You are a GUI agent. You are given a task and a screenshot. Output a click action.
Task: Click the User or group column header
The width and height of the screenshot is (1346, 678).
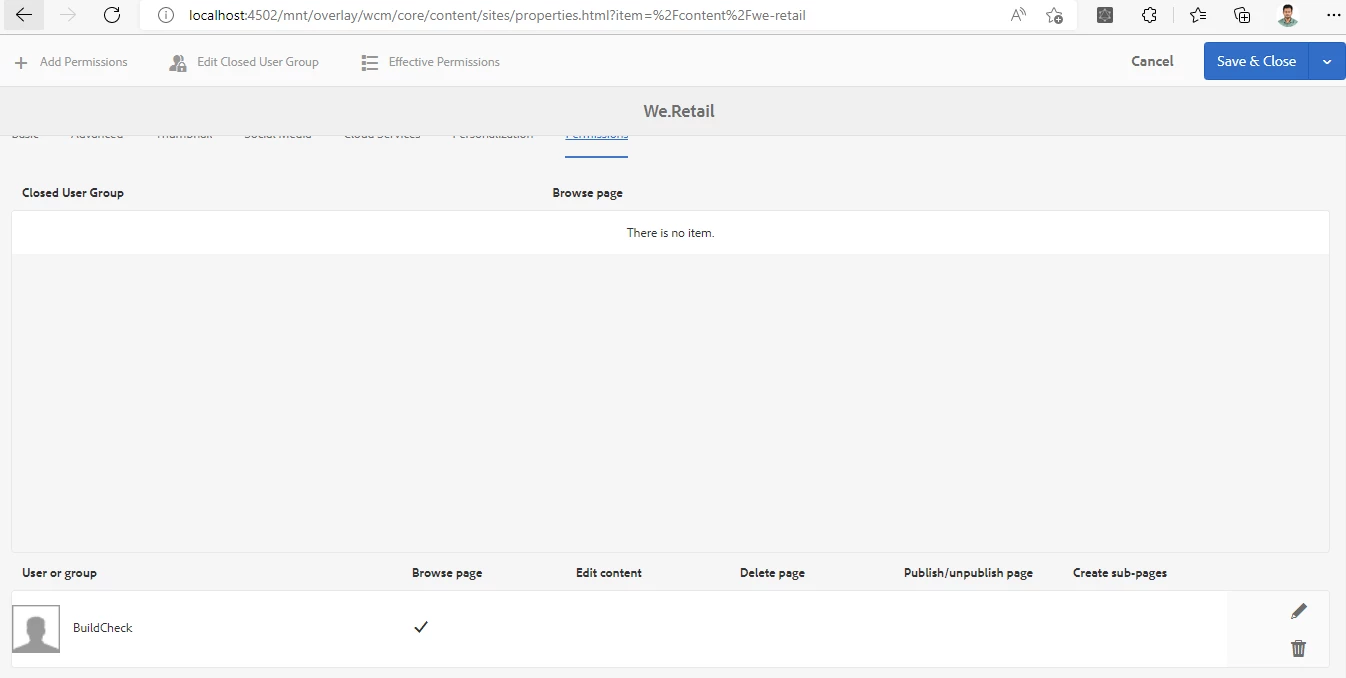59,573
